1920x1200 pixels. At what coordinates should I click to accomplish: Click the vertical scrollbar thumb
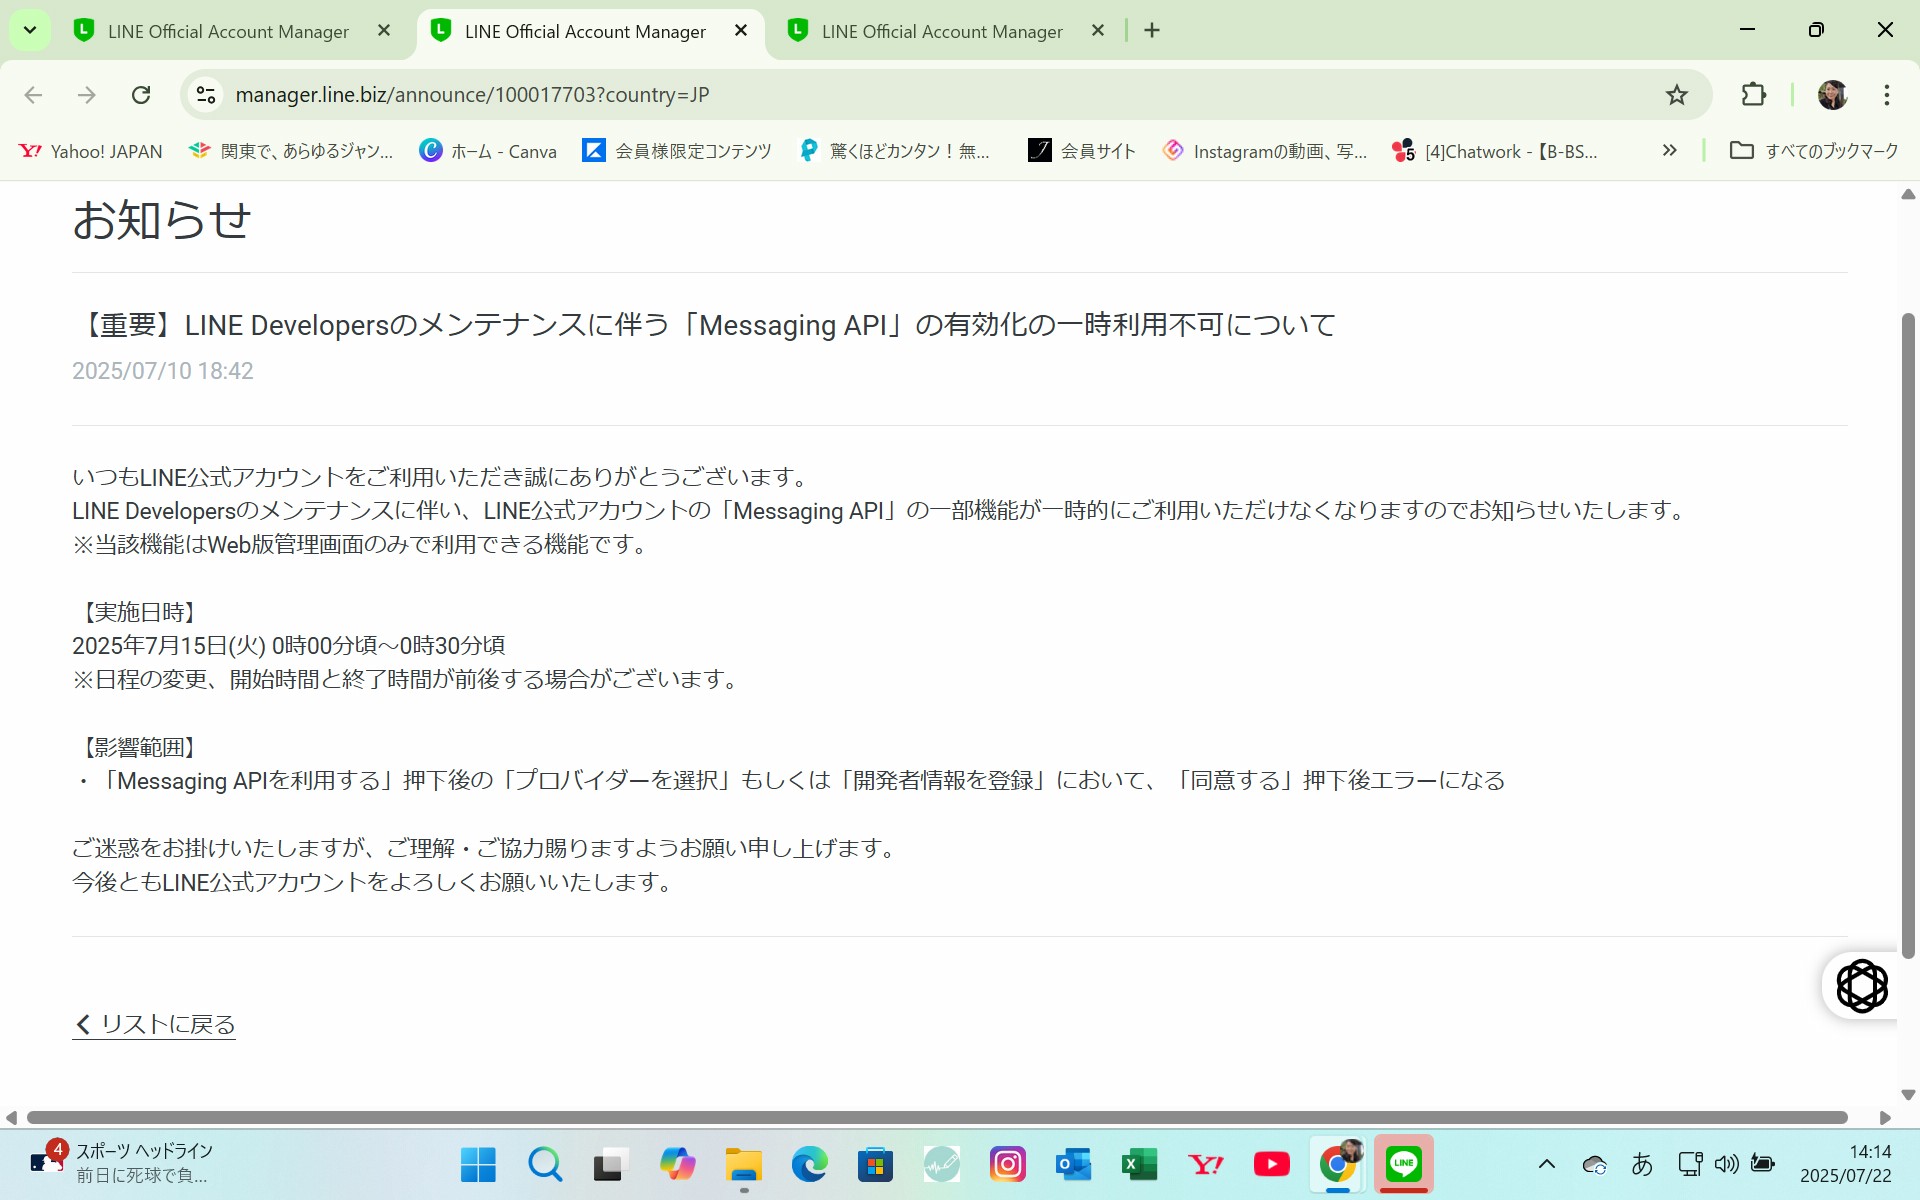(1908, 636)
